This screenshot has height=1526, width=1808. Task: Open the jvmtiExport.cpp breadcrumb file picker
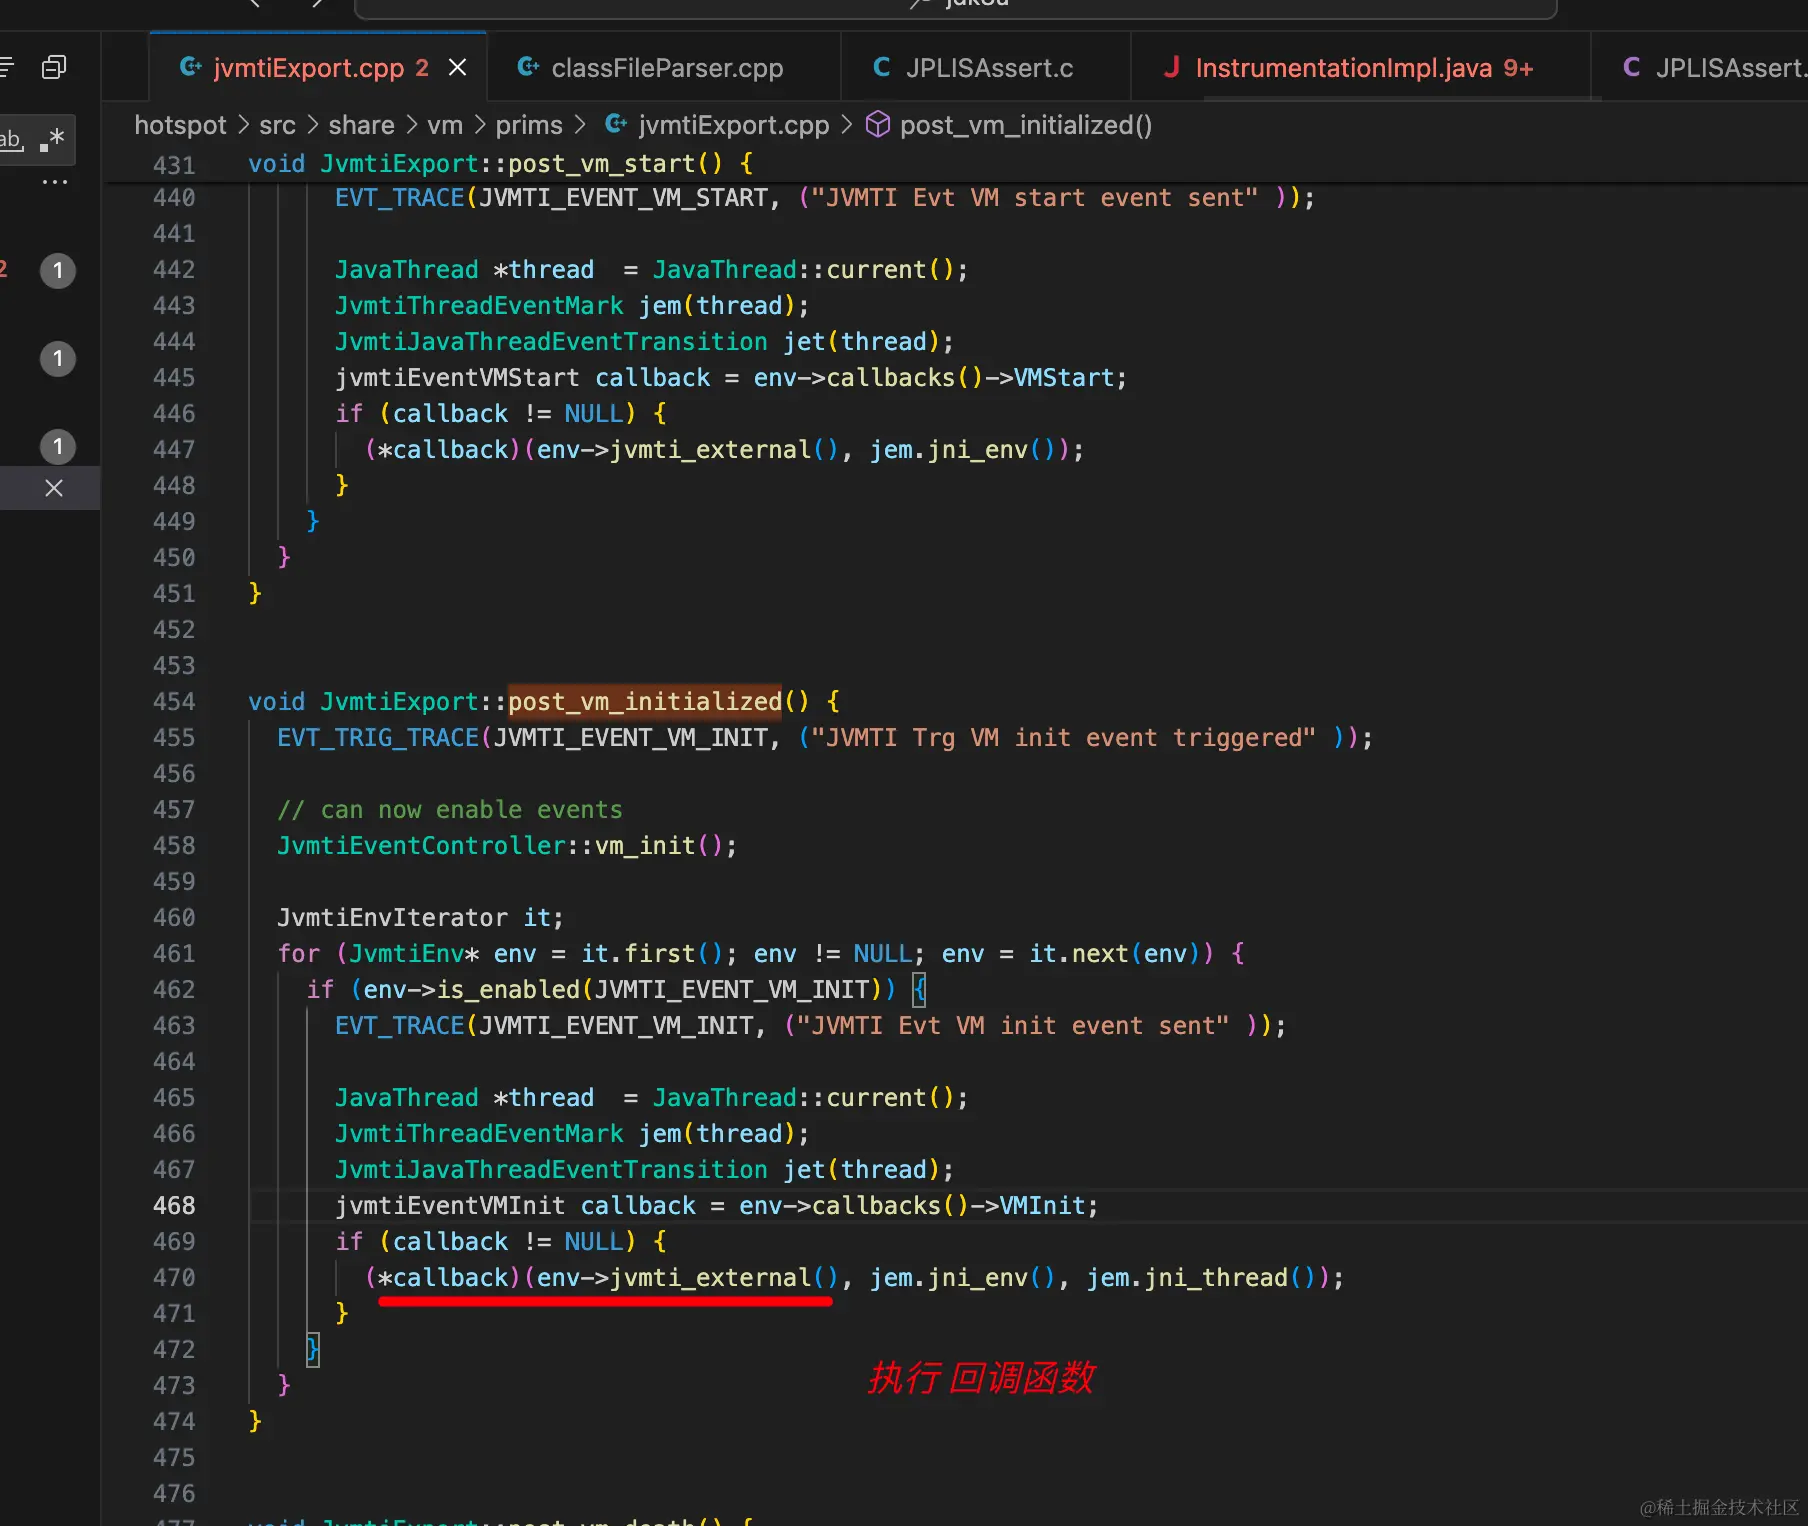(718, 125)
